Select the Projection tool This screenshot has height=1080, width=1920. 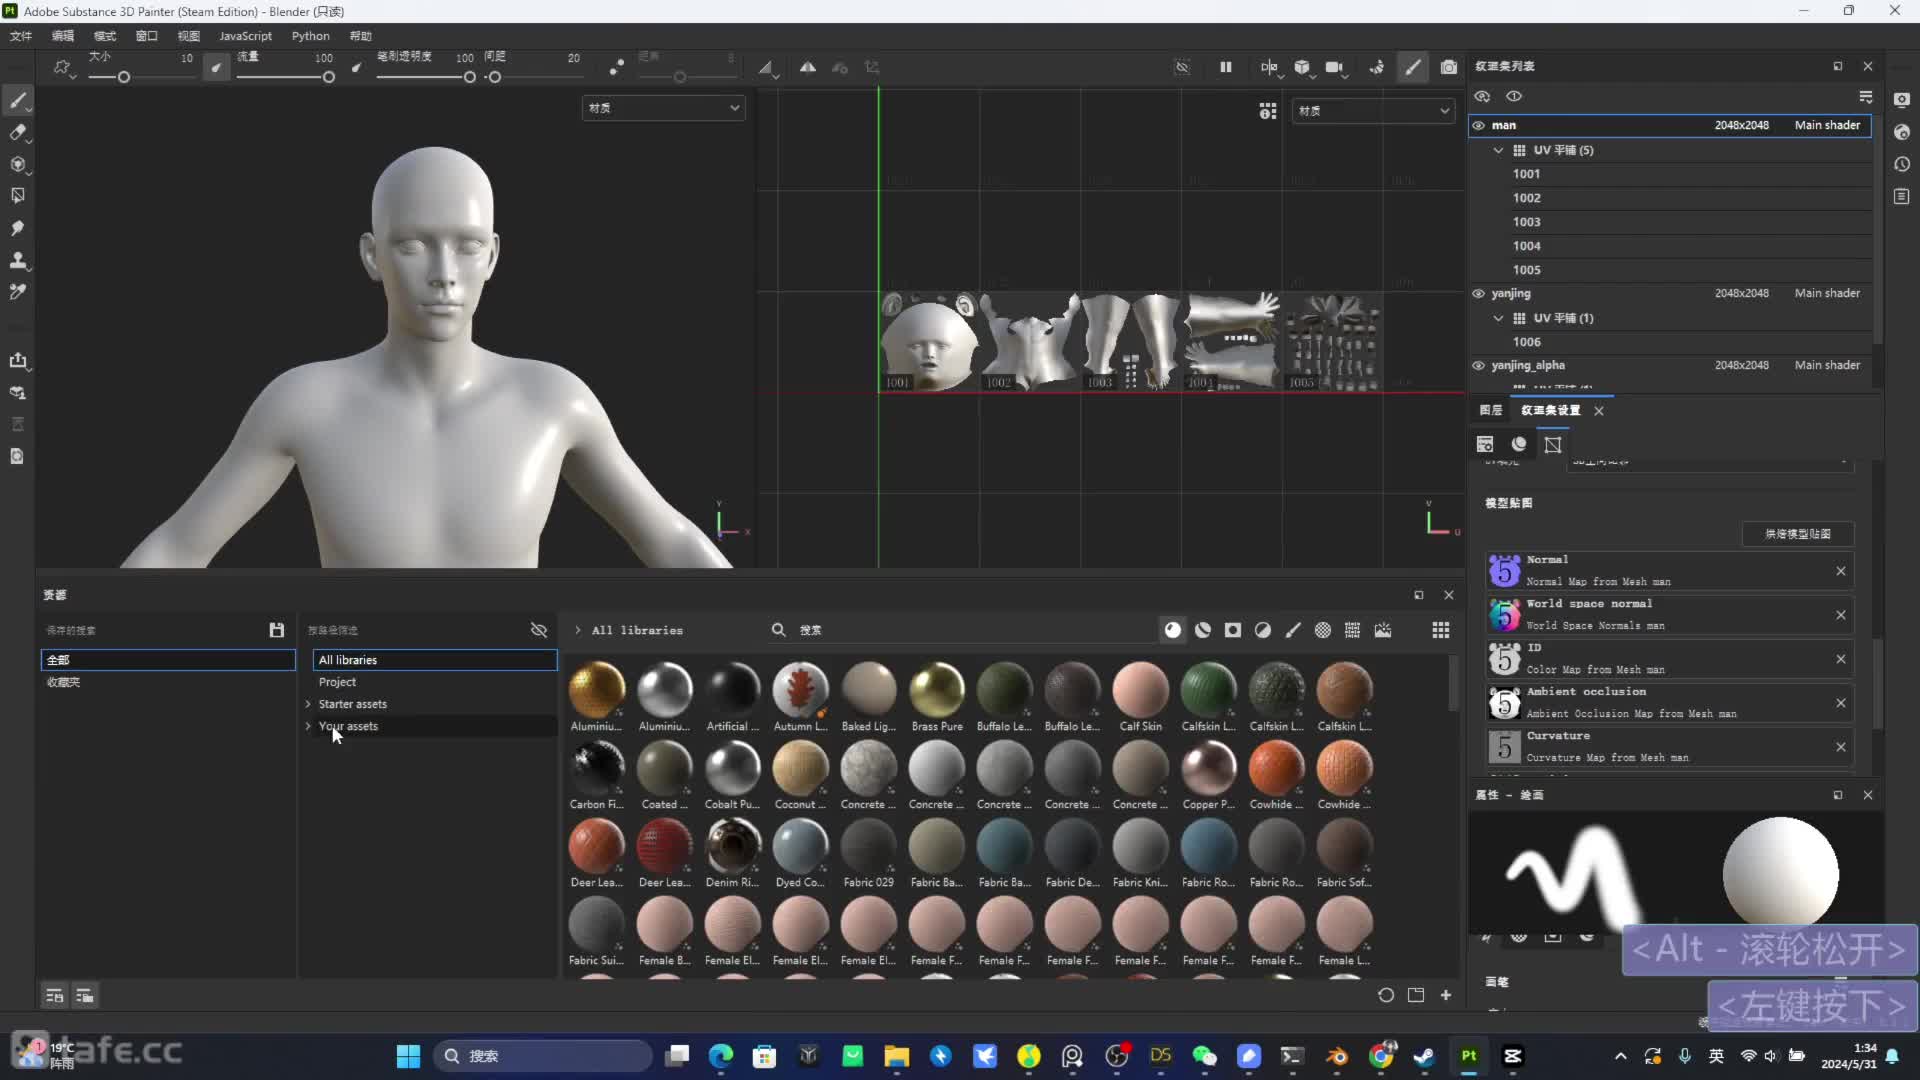[18, 164]
